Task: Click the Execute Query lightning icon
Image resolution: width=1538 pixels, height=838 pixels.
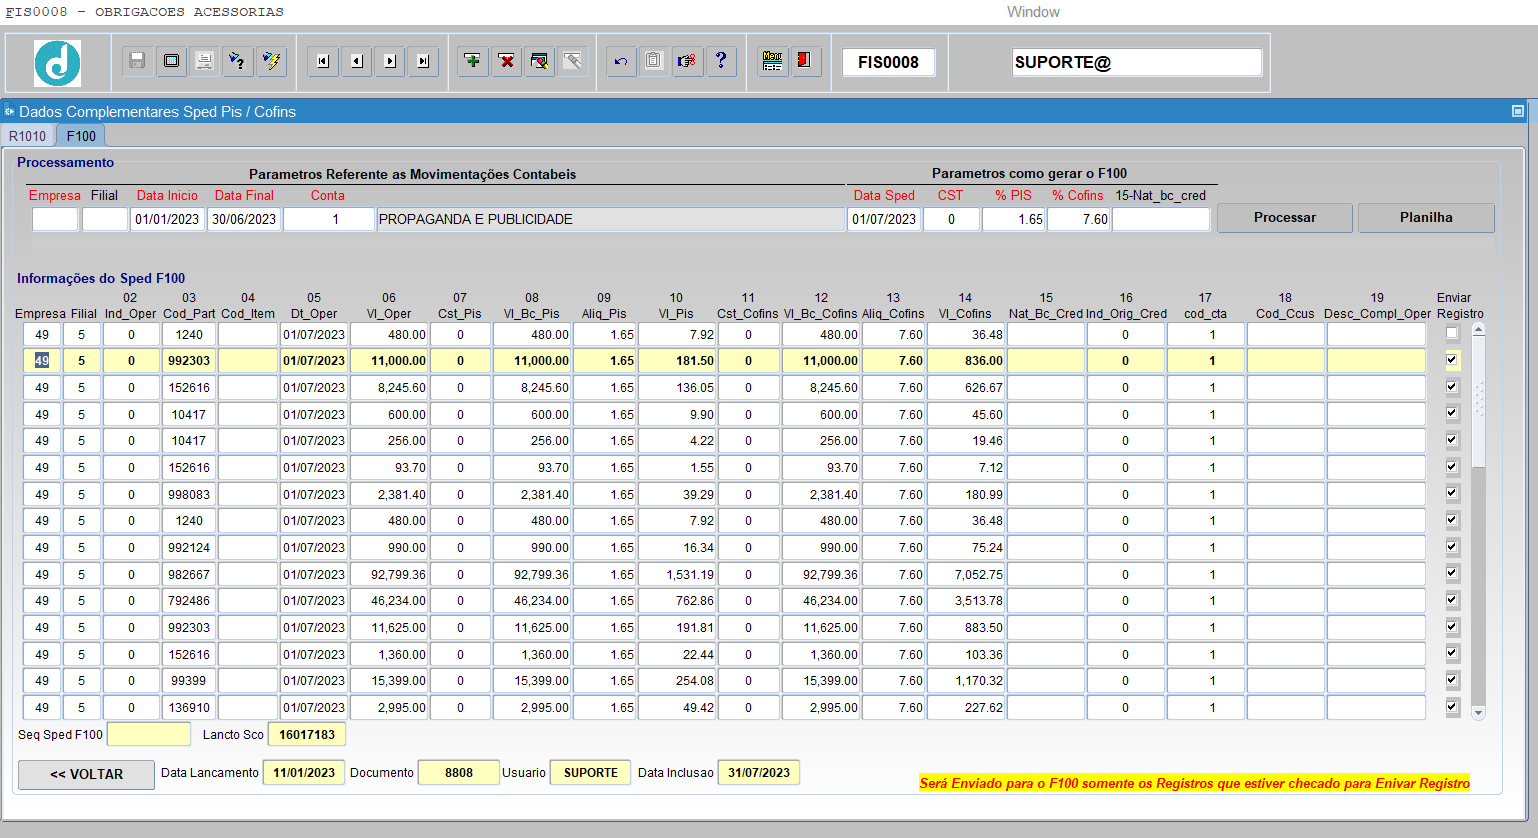Action: click(271, 61)
